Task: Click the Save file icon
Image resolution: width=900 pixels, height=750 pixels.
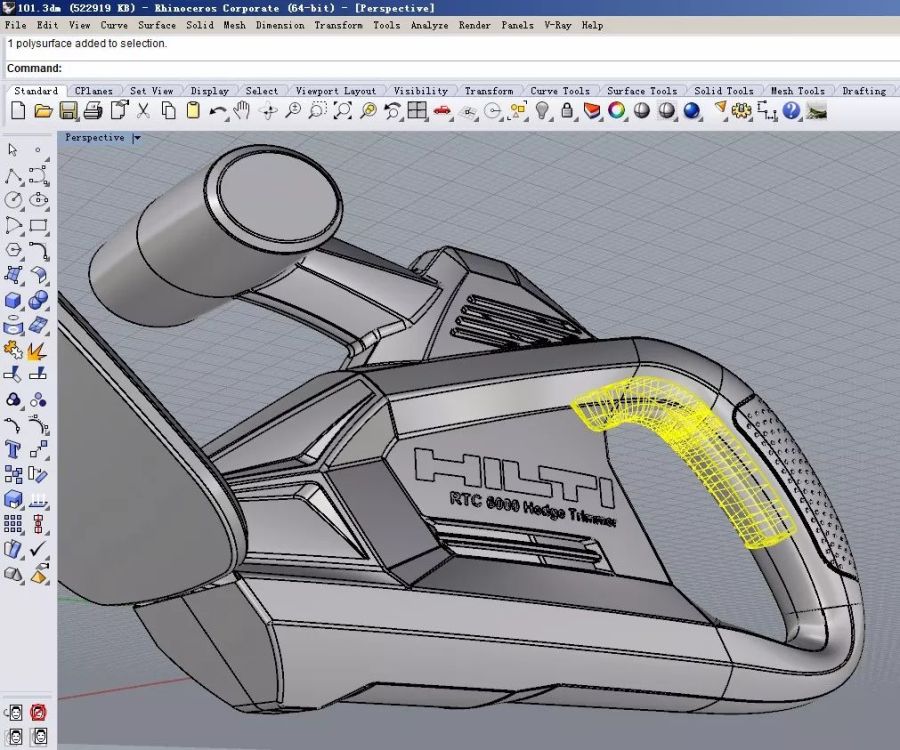Action: (x=68, y=111)
